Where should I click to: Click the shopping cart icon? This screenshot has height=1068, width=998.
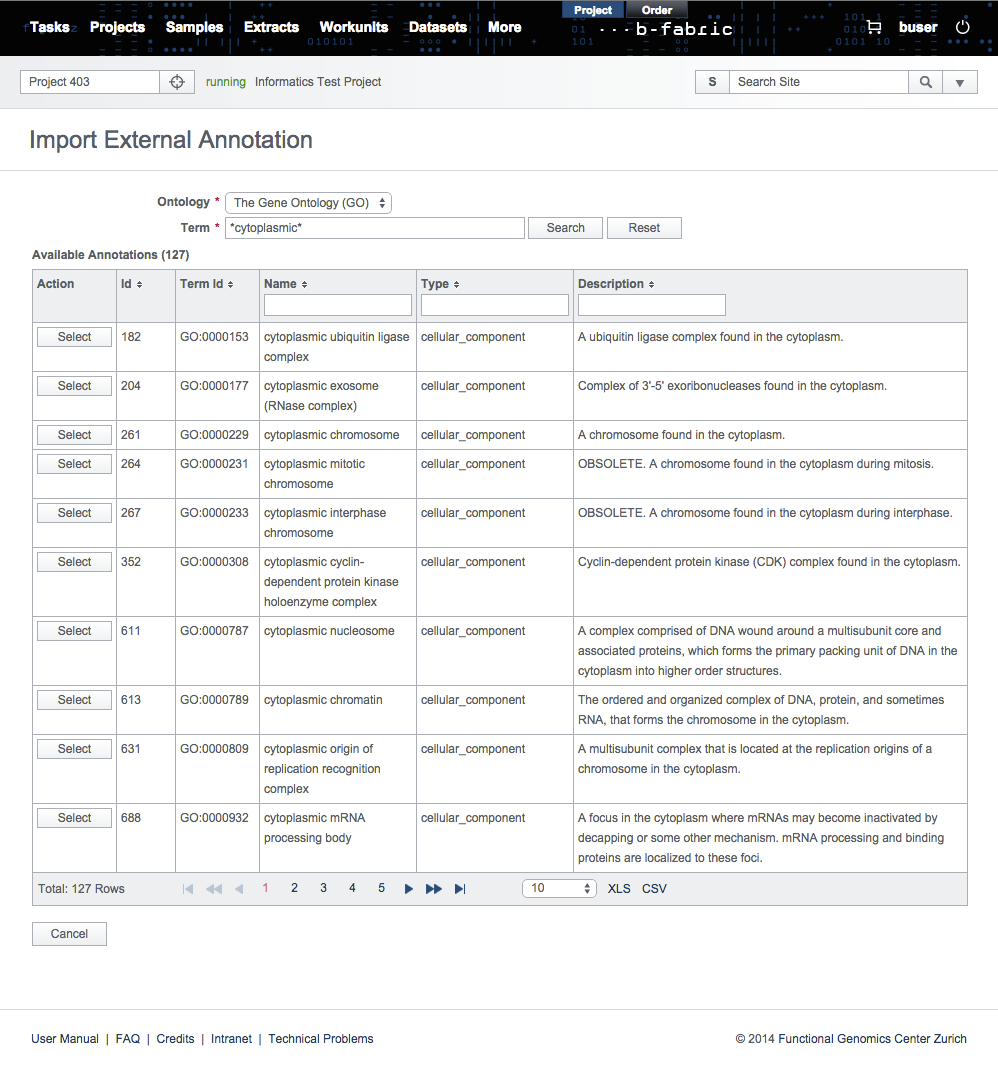(873, 27)
